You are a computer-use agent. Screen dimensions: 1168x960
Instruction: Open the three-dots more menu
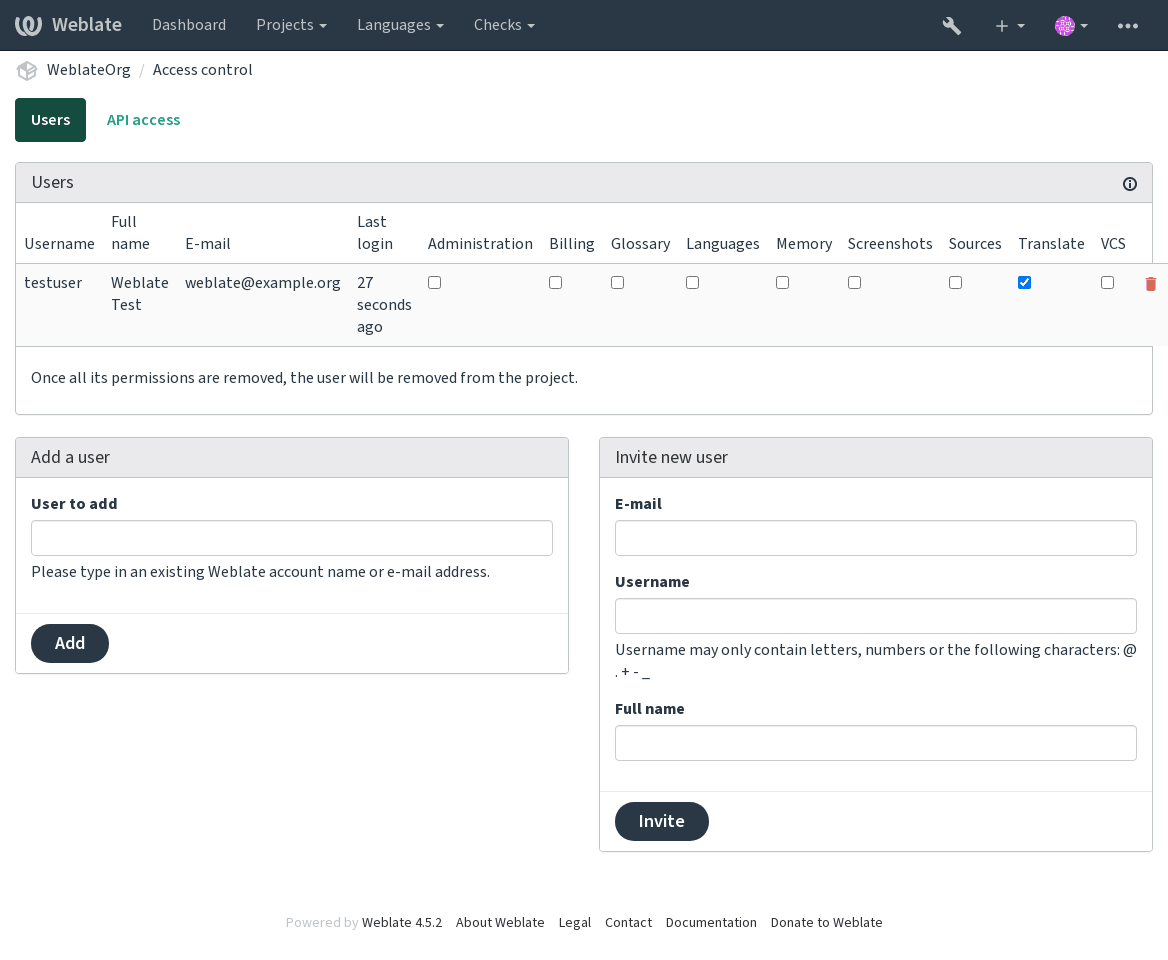[x=1127, y=25]
